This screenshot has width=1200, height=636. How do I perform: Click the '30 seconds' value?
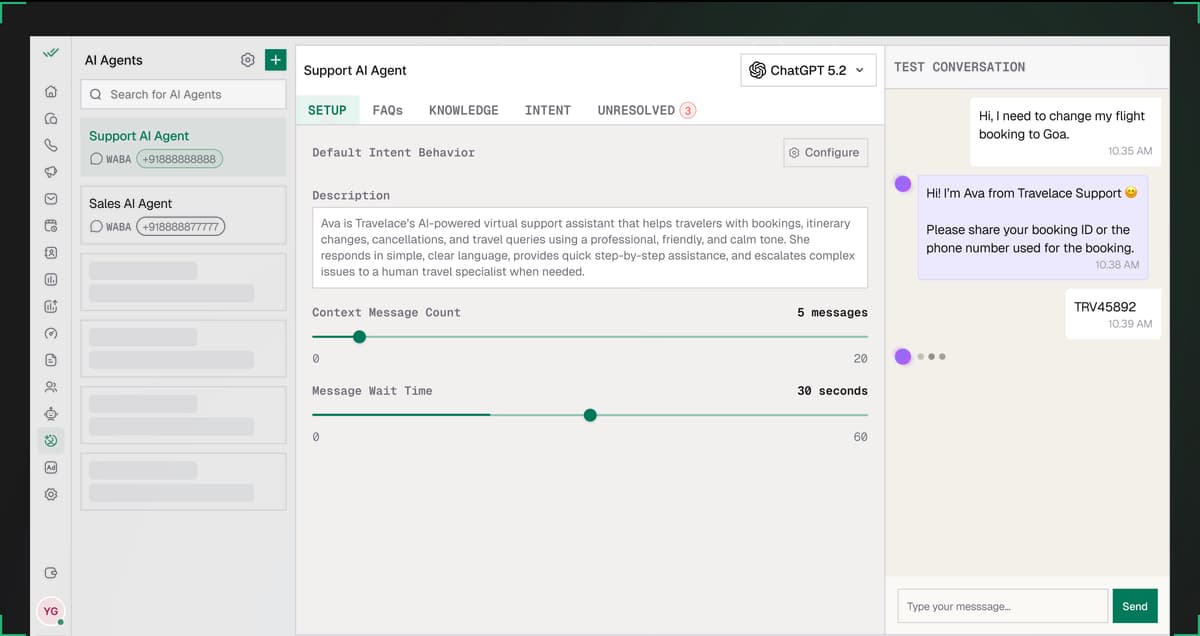[x=832, y=391]
